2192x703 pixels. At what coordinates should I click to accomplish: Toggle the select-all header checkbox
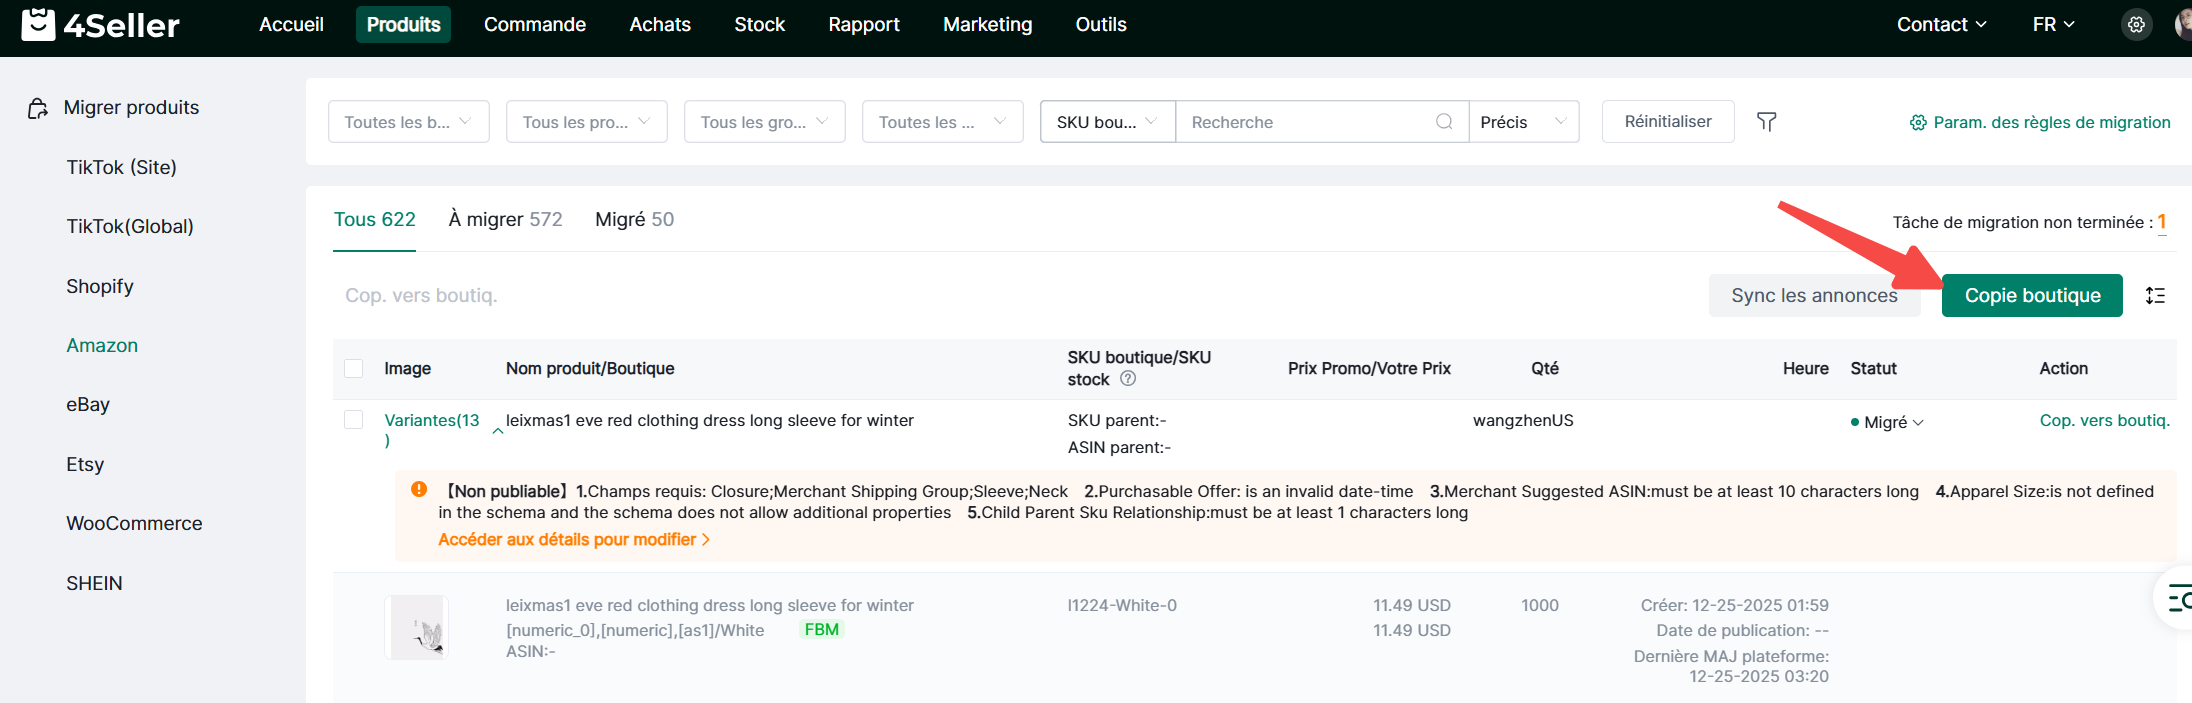[354, 368]
